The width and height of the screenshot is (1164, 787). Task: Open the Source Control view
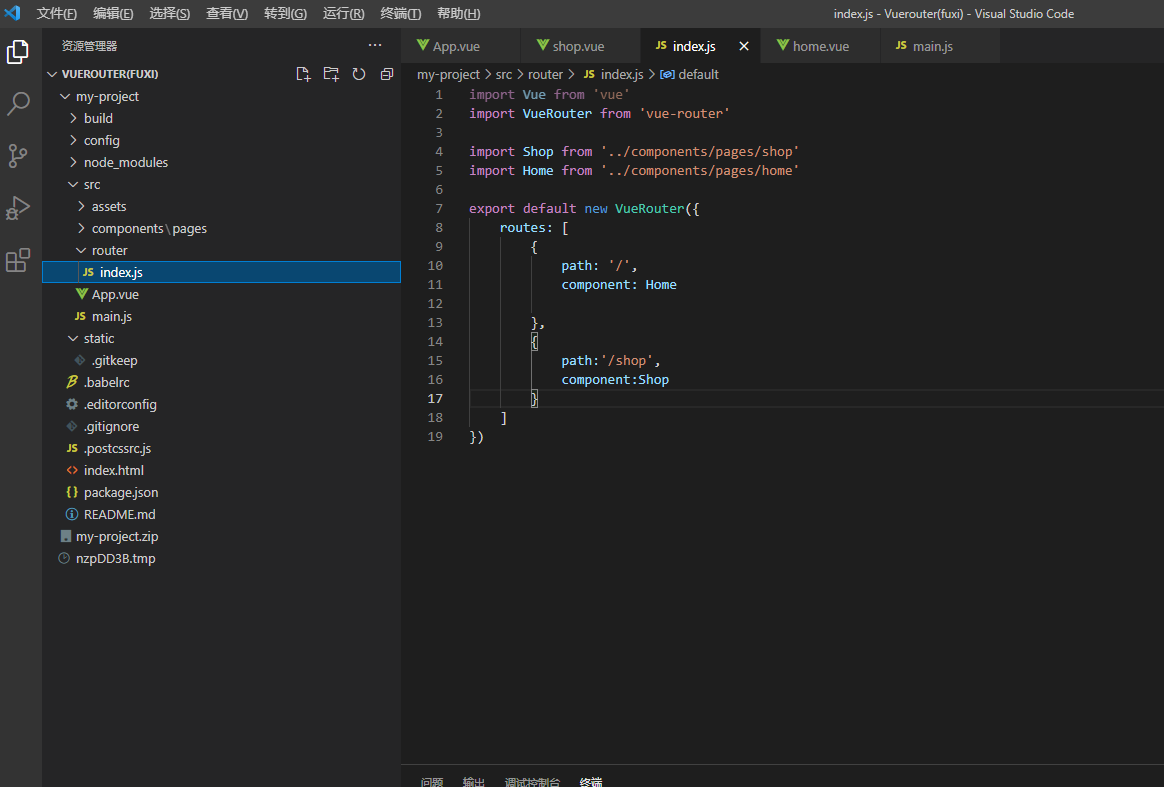pos(18,156)
